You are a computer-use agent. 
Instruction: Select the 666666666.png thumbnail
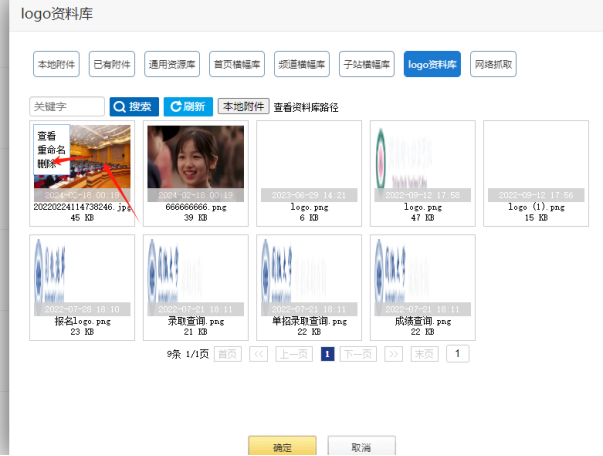coord(195,161)
